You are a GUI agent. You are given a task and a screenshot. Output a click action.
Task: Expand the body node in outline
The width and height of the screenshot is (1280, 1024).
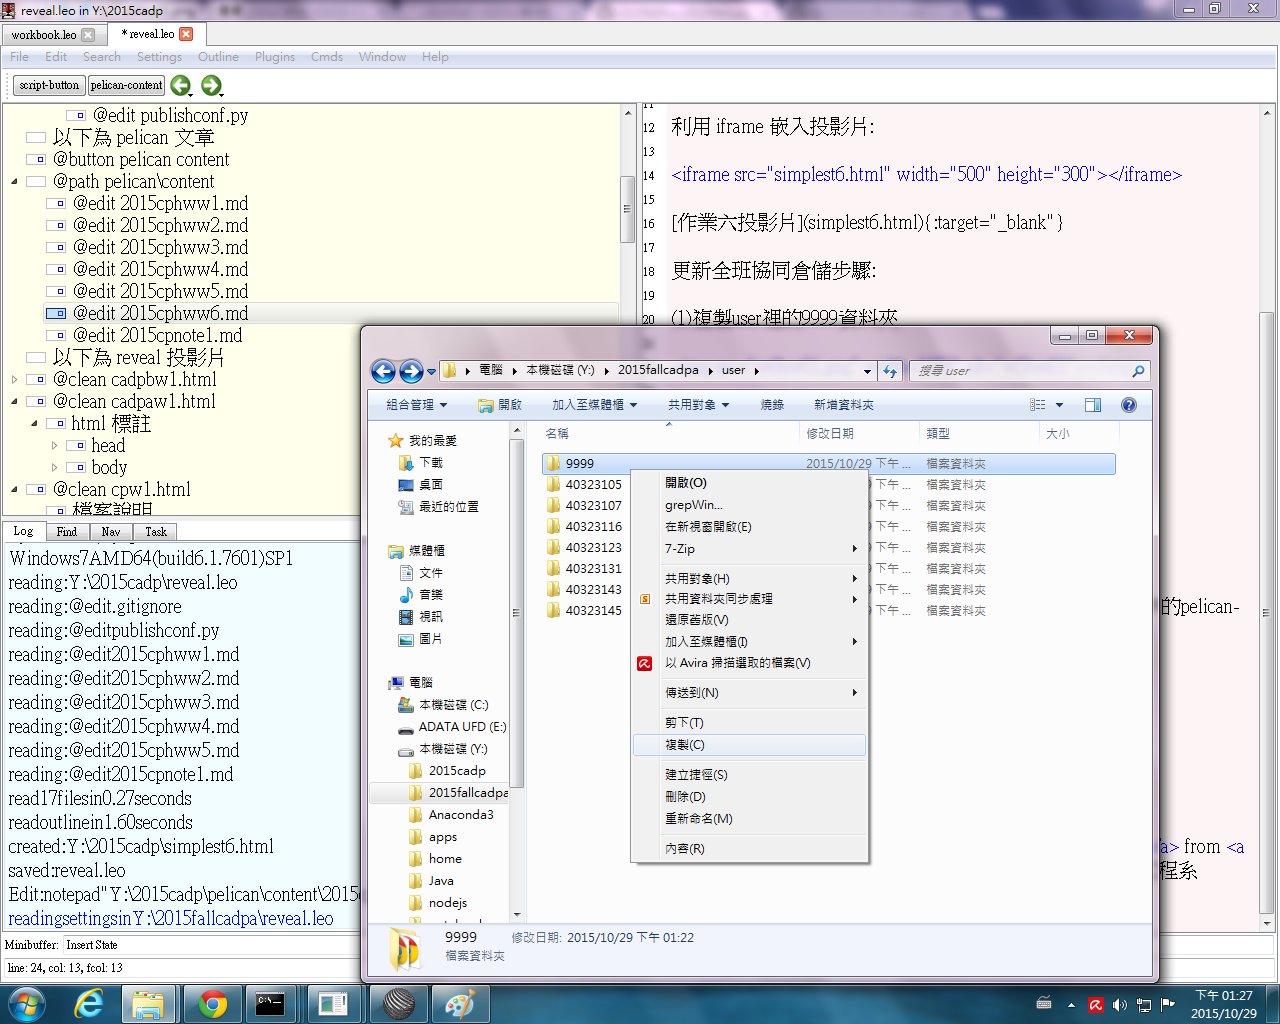point(54,468)
